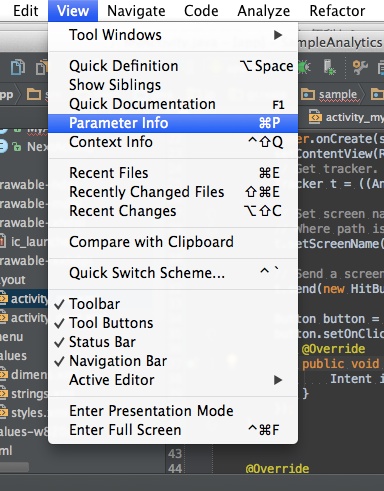384x491 pixels.
Task: Click the @Override annotation on line 44
Action: [277, 469]
